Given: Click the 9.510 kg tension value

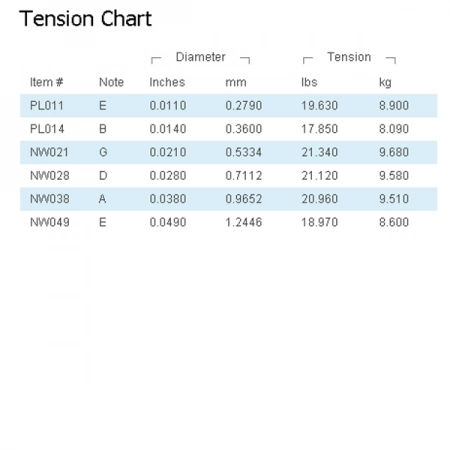Looking at the screenshot, I should click(x=394, y=199).
